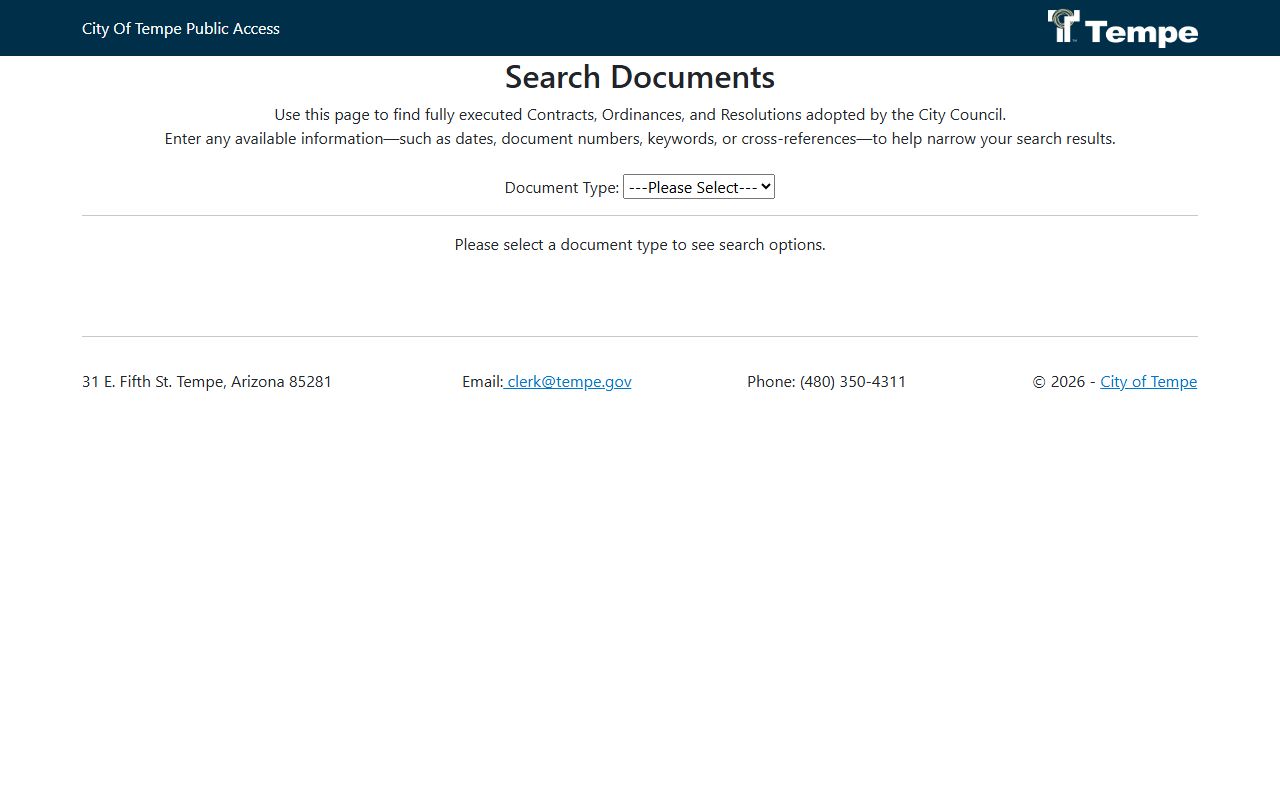Open the Document Type dropdown
Image resolution: width=1280 pixels, height=800 pixels.
[699, 187]
